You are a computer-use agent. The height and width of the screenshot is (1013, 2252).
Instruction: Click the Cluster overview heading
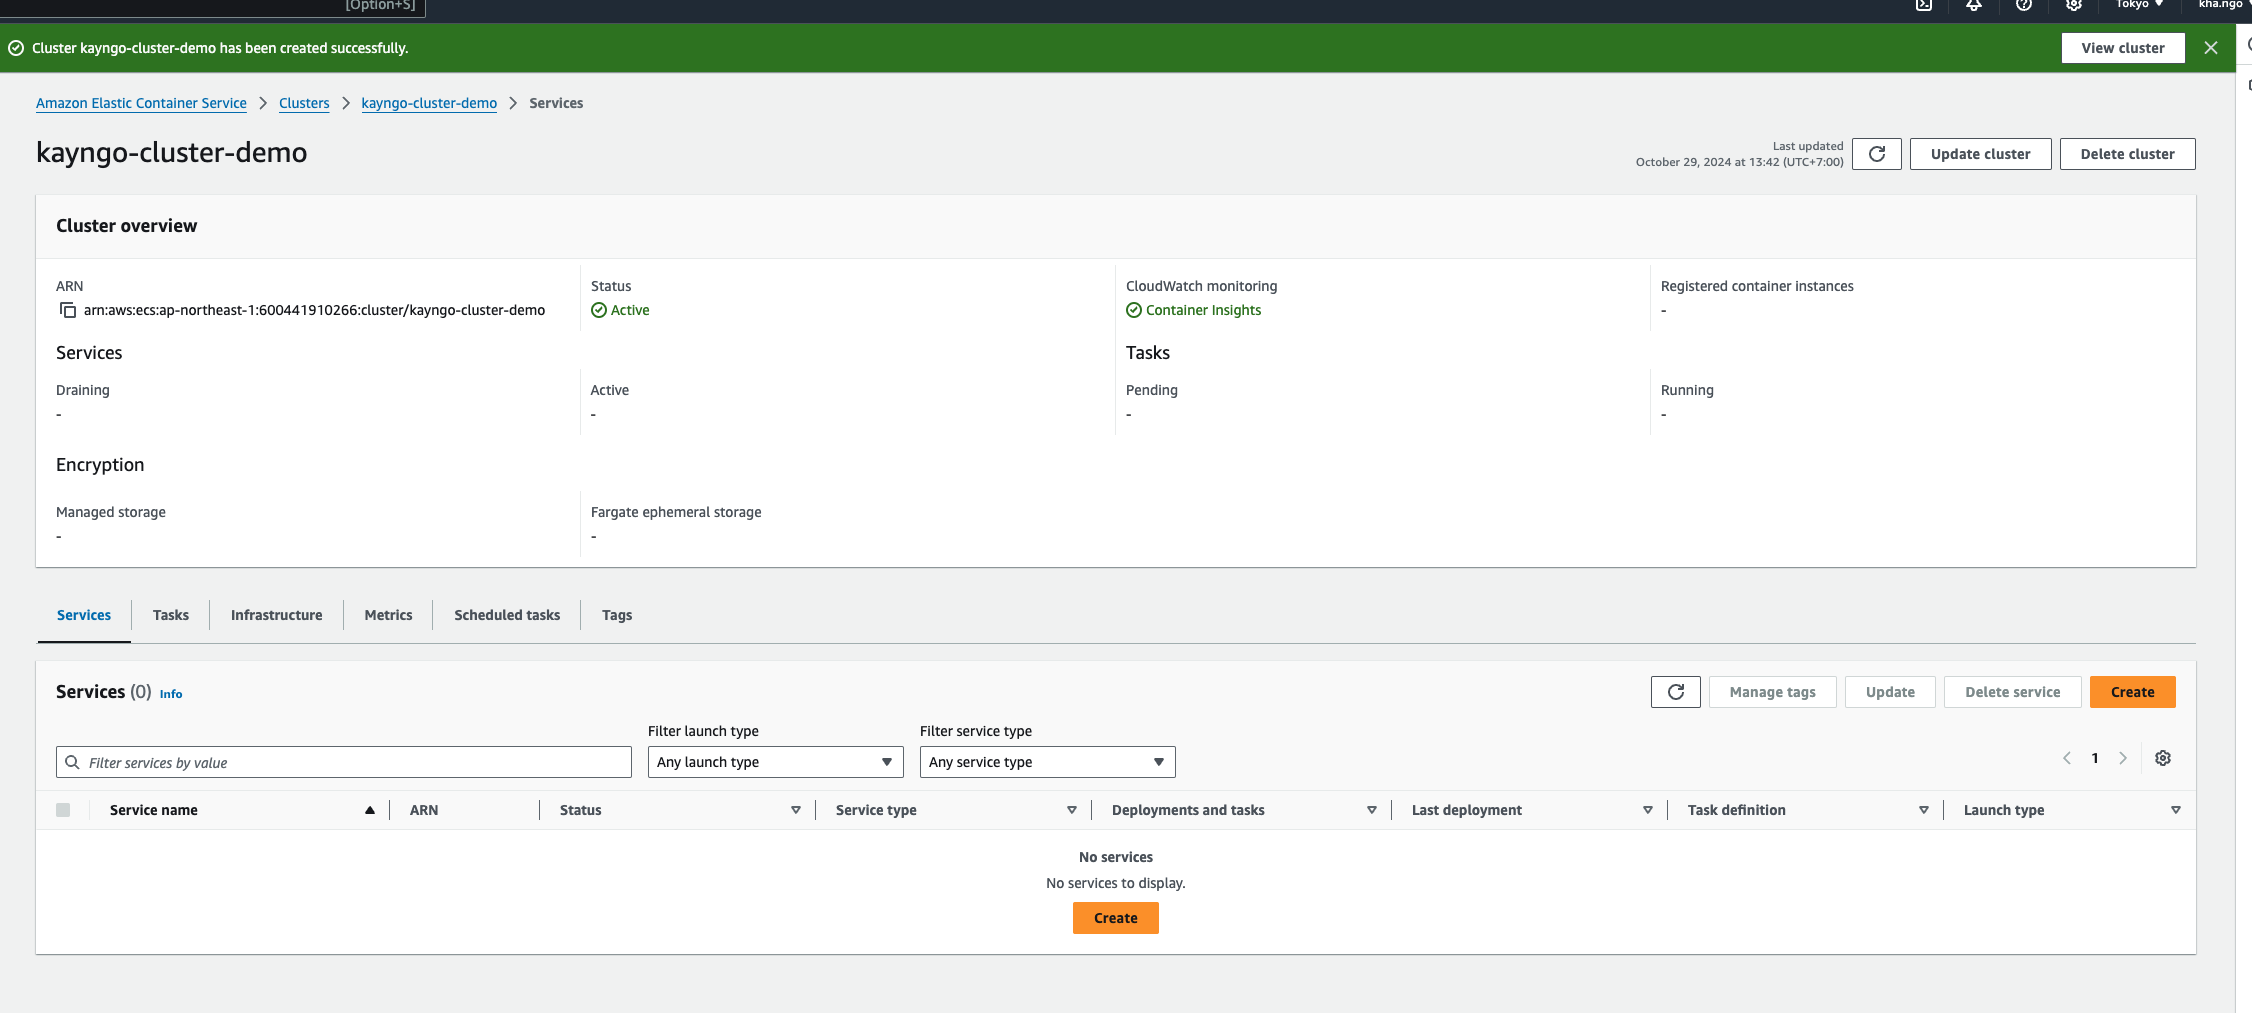point(127,226)
